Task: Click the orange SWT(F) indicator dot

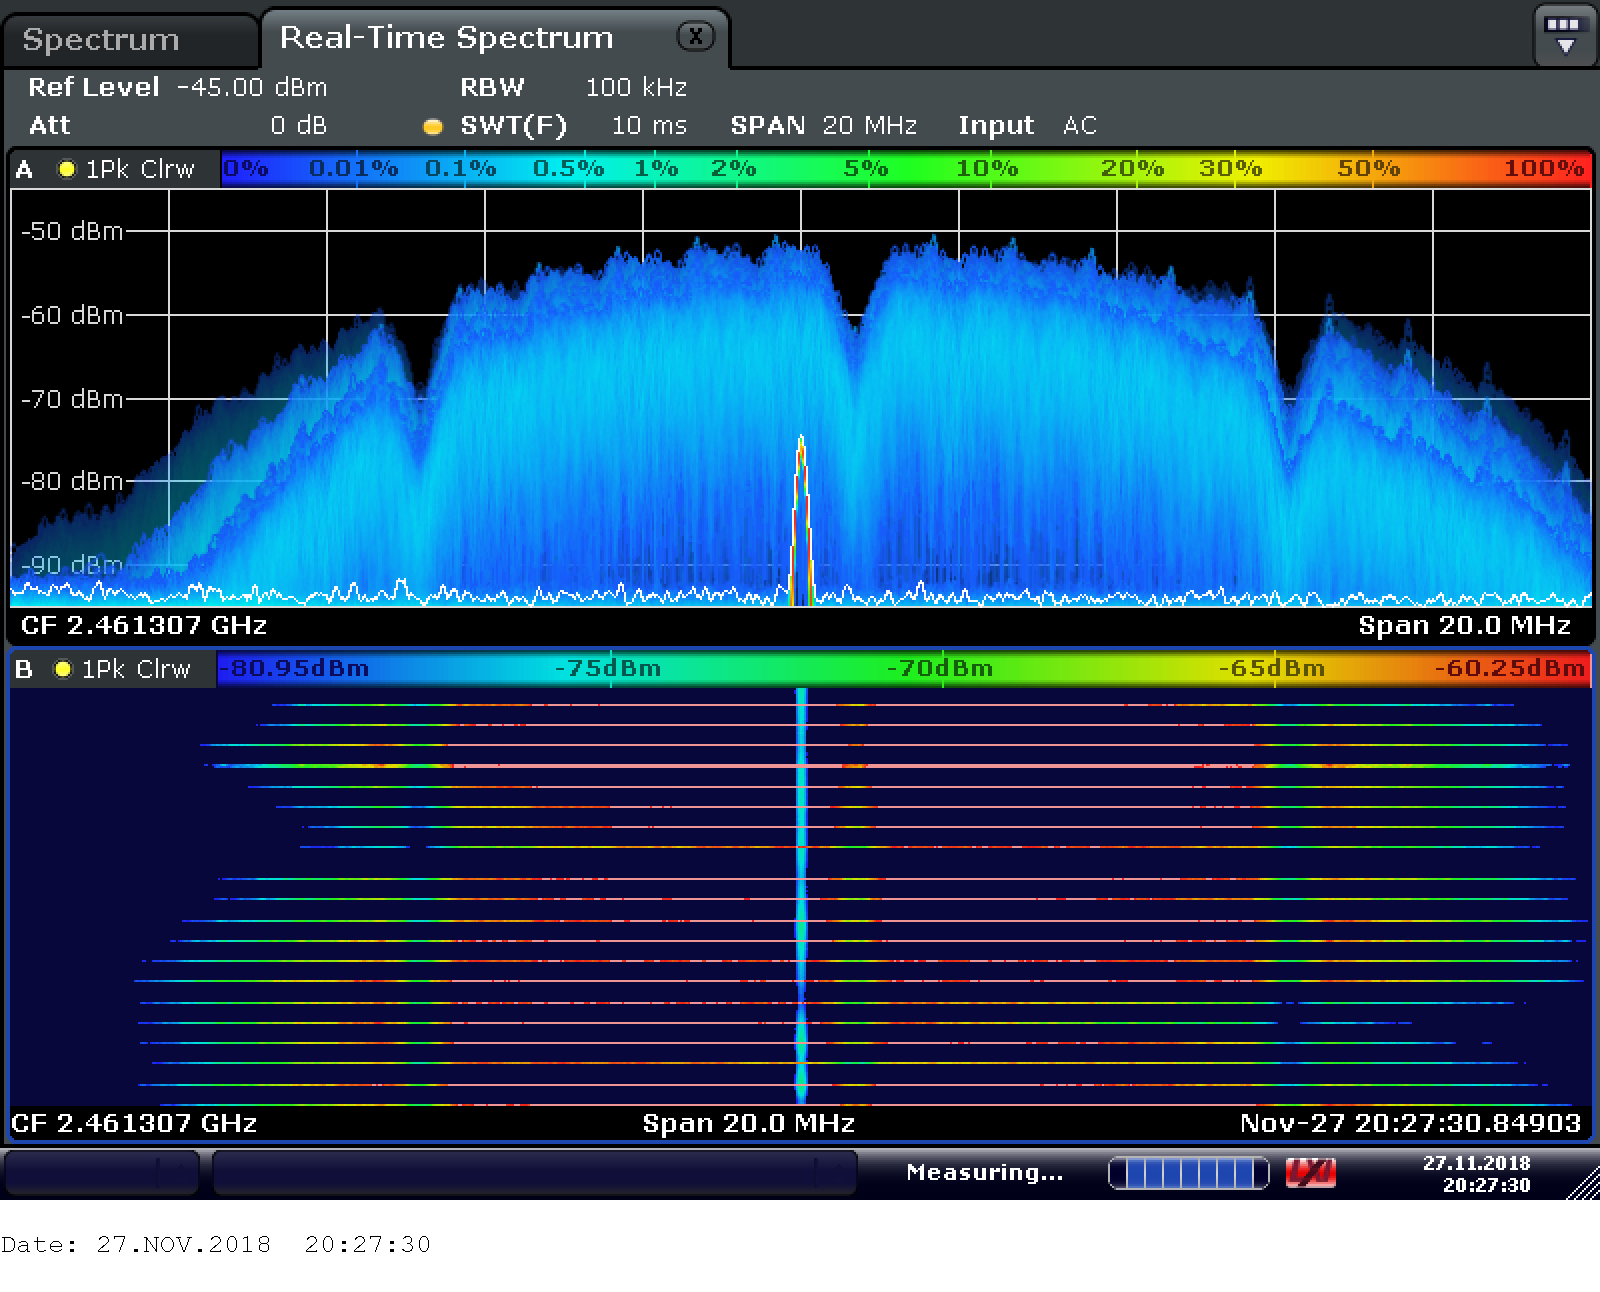Action: (x=433, y=127)
